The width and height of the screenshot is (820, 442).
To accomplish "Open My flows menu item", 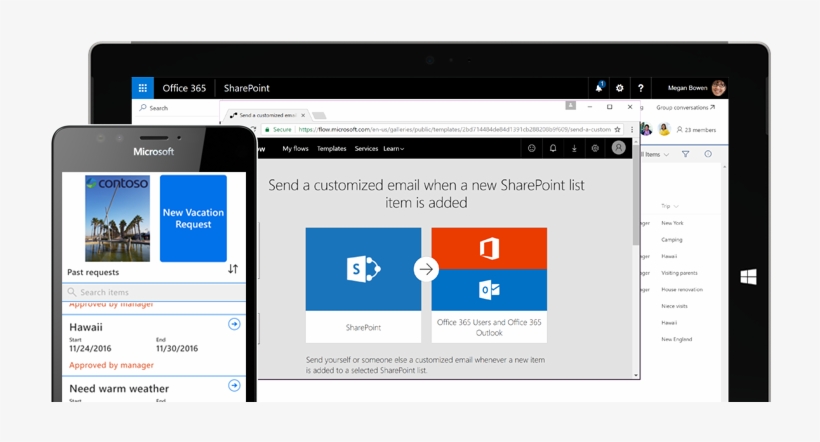I will click(295, 149).
